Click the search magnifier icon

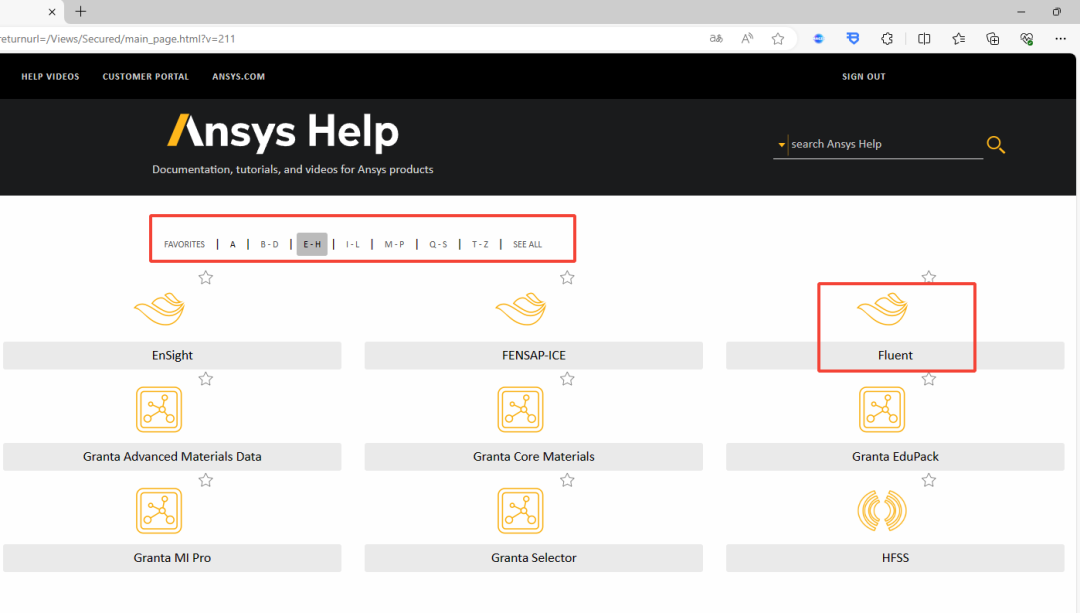995,145
